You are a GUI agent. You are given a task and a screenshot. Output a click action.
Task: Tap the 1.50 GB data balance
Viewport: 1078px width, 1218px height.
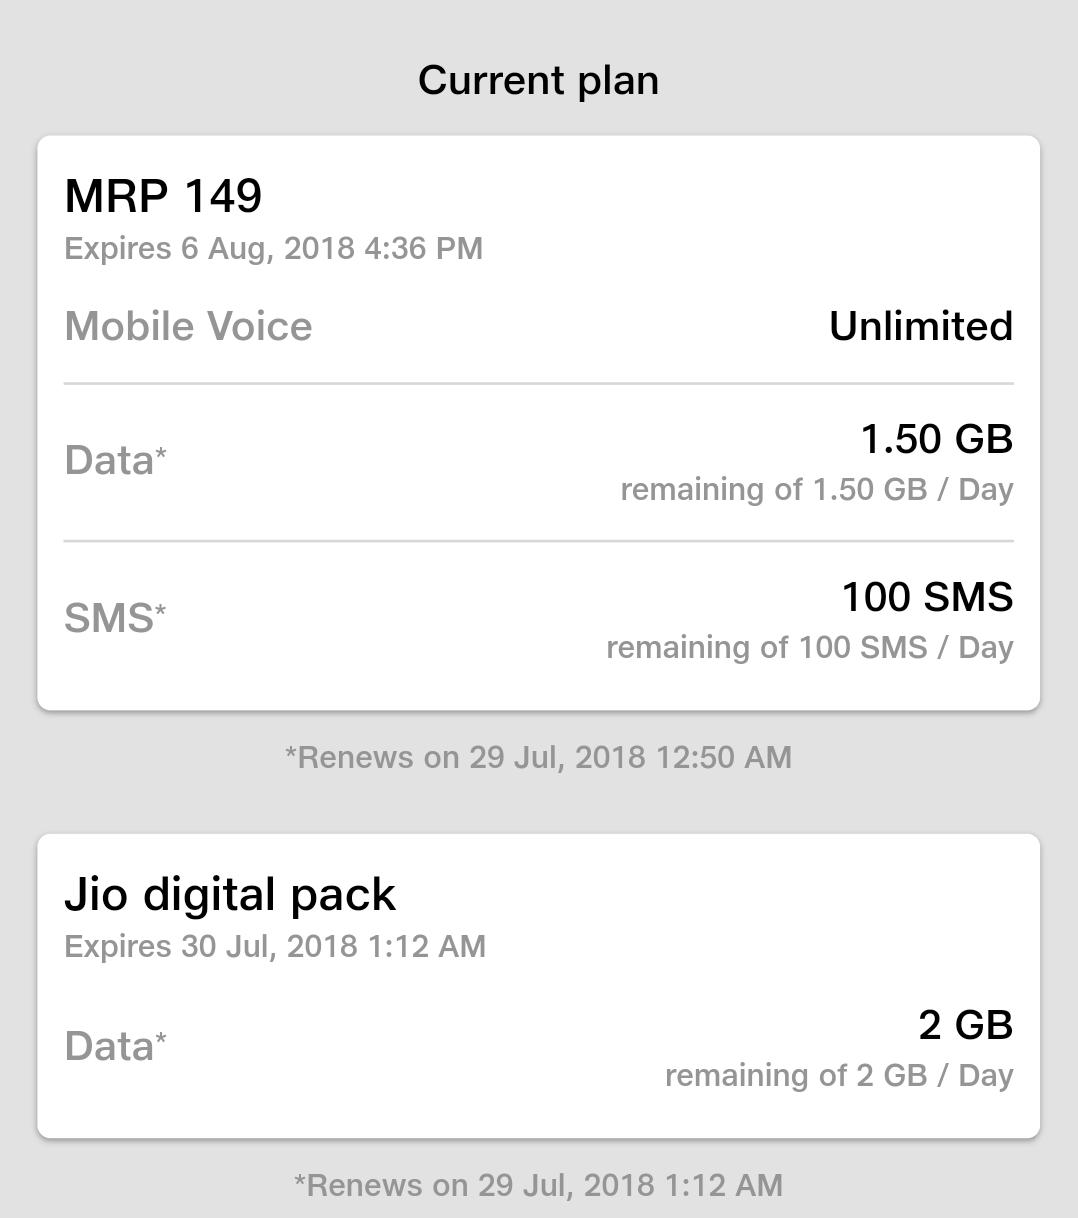937,439
